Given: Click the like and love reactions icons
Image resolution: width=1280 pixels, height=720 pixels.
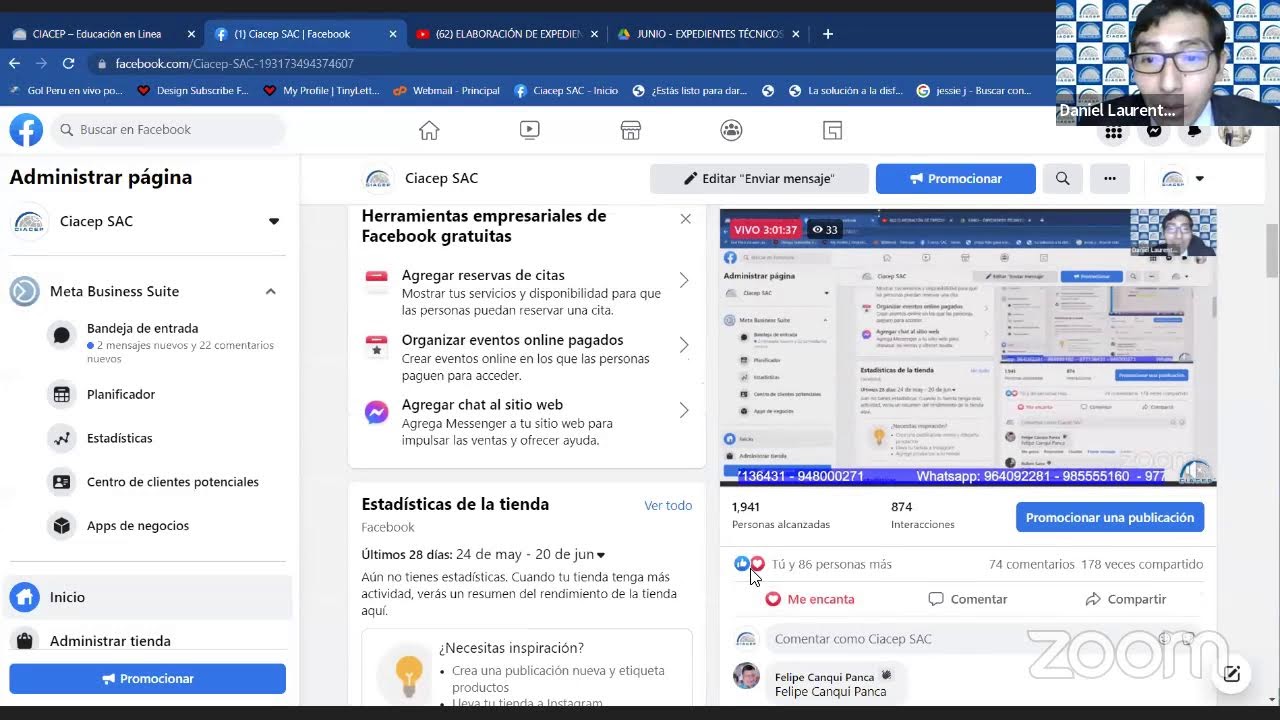Looking at the screenshot, I should (749, 564).
